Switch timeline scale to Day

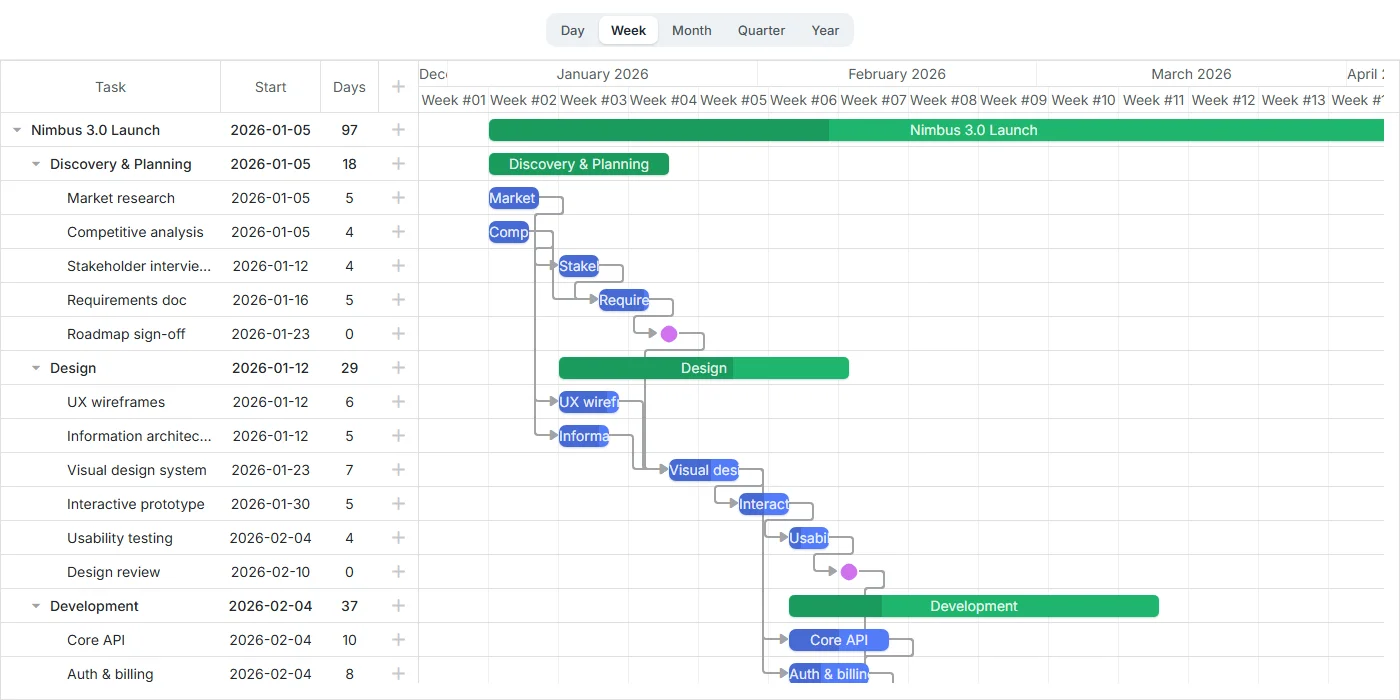[x=573, y=30]
